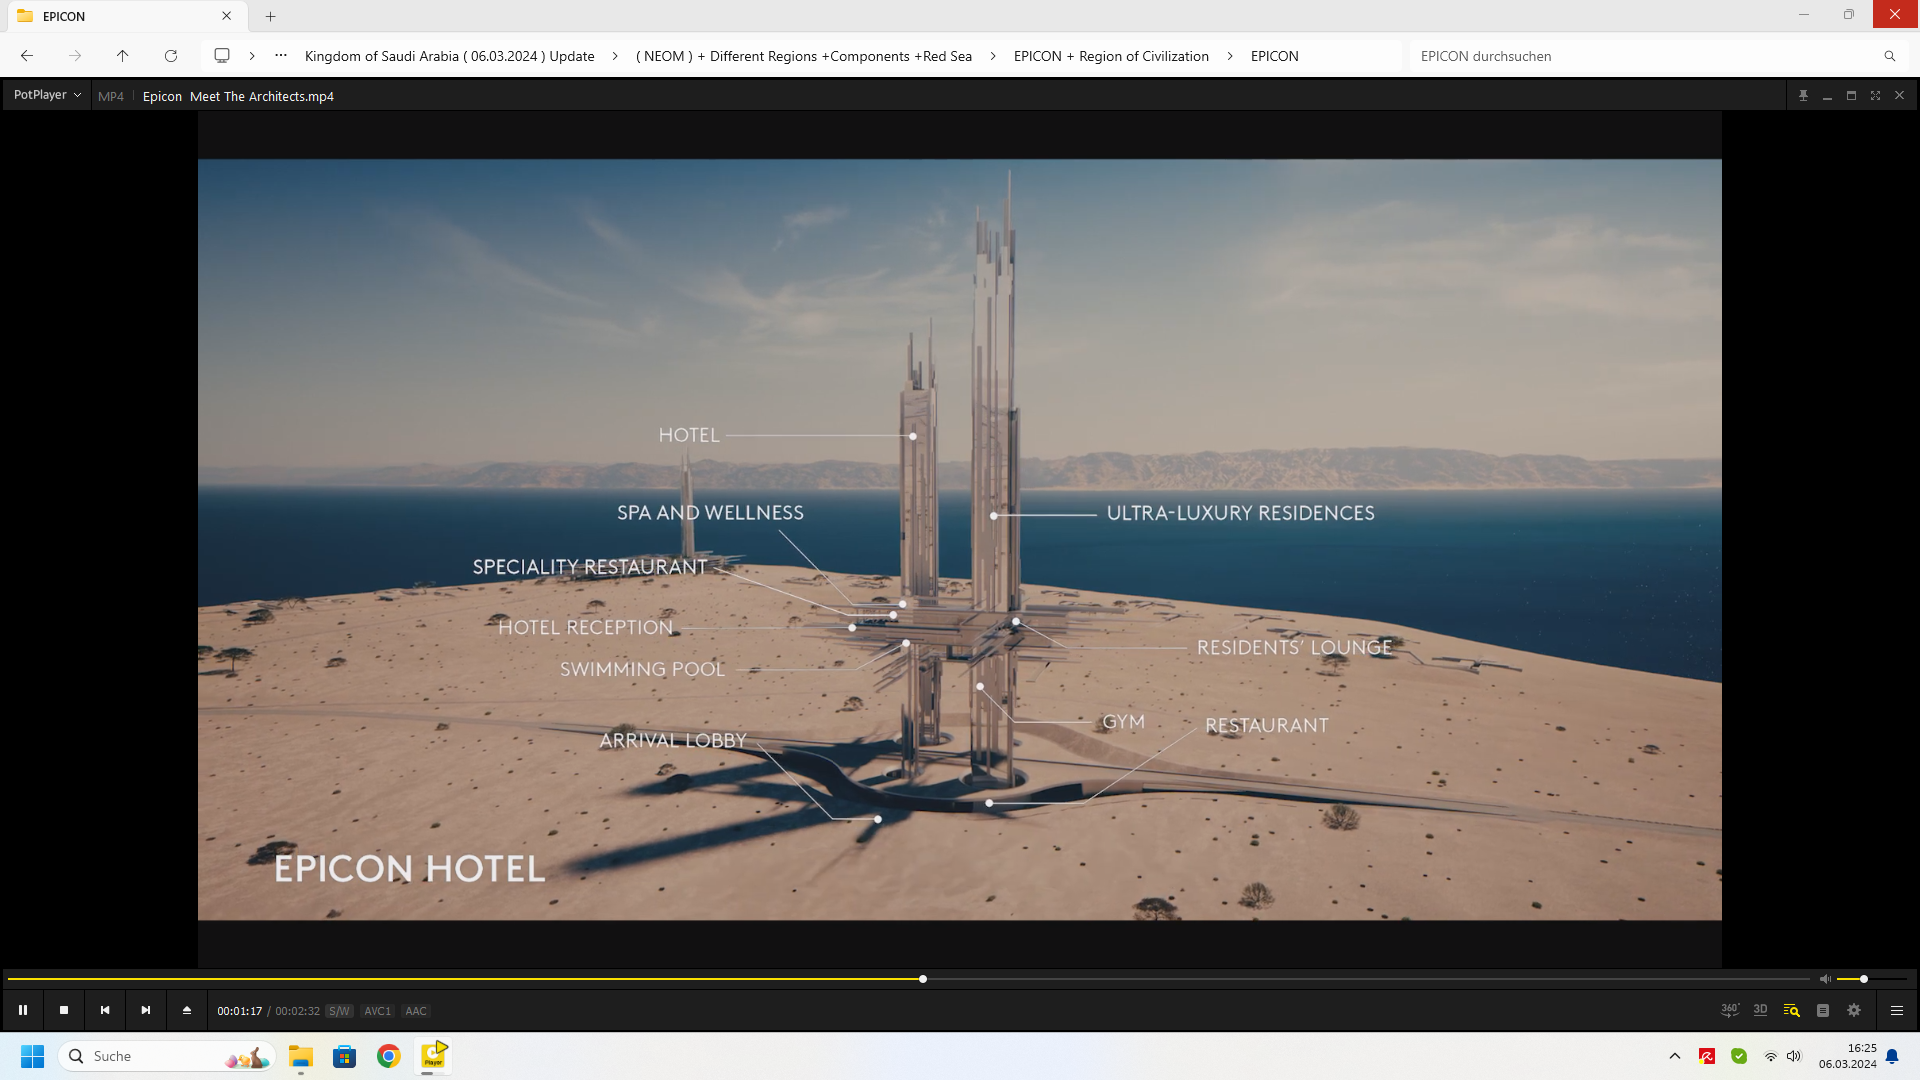Screen dimensions: 1920x1080
Task: Refresh the Explorer folder view
Action: (171, 56)
